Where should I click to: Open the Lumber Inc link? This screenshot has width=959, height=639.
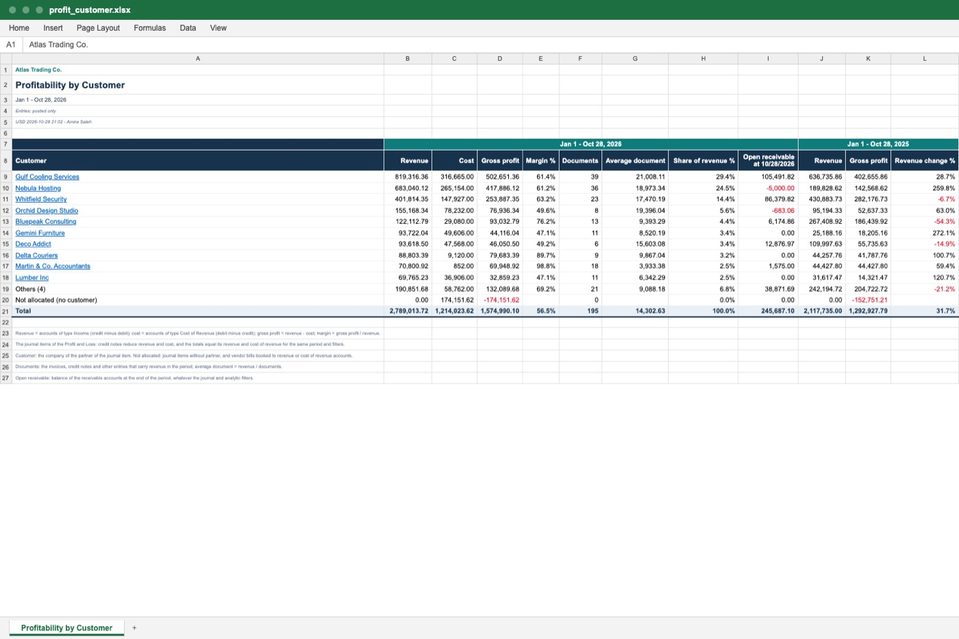pos(32,278)
